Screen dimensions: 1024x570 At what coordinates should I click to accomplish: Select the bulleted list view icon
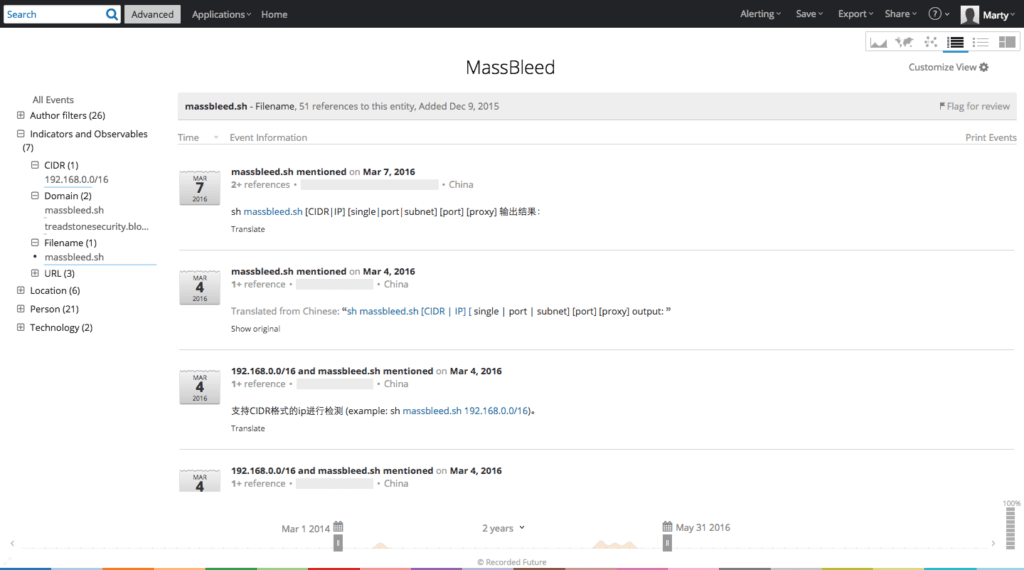[x=980, y=42]
